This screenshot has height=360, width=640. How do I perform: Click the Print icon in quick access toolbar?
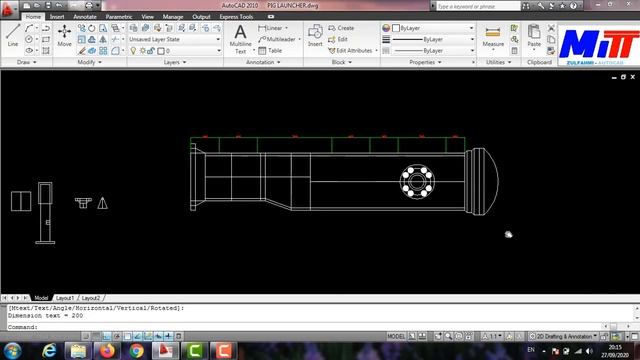(x=89, y=6)
